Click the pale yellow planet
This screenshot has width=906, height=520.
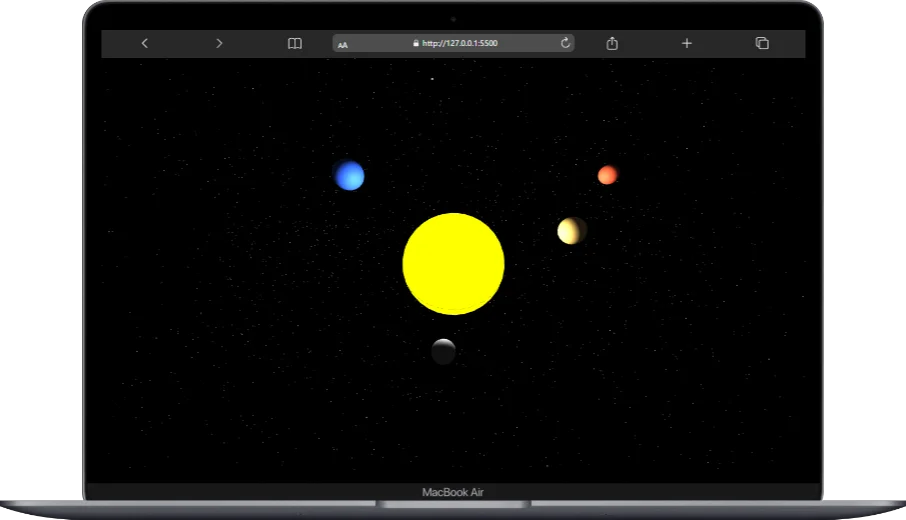[572, 231]
